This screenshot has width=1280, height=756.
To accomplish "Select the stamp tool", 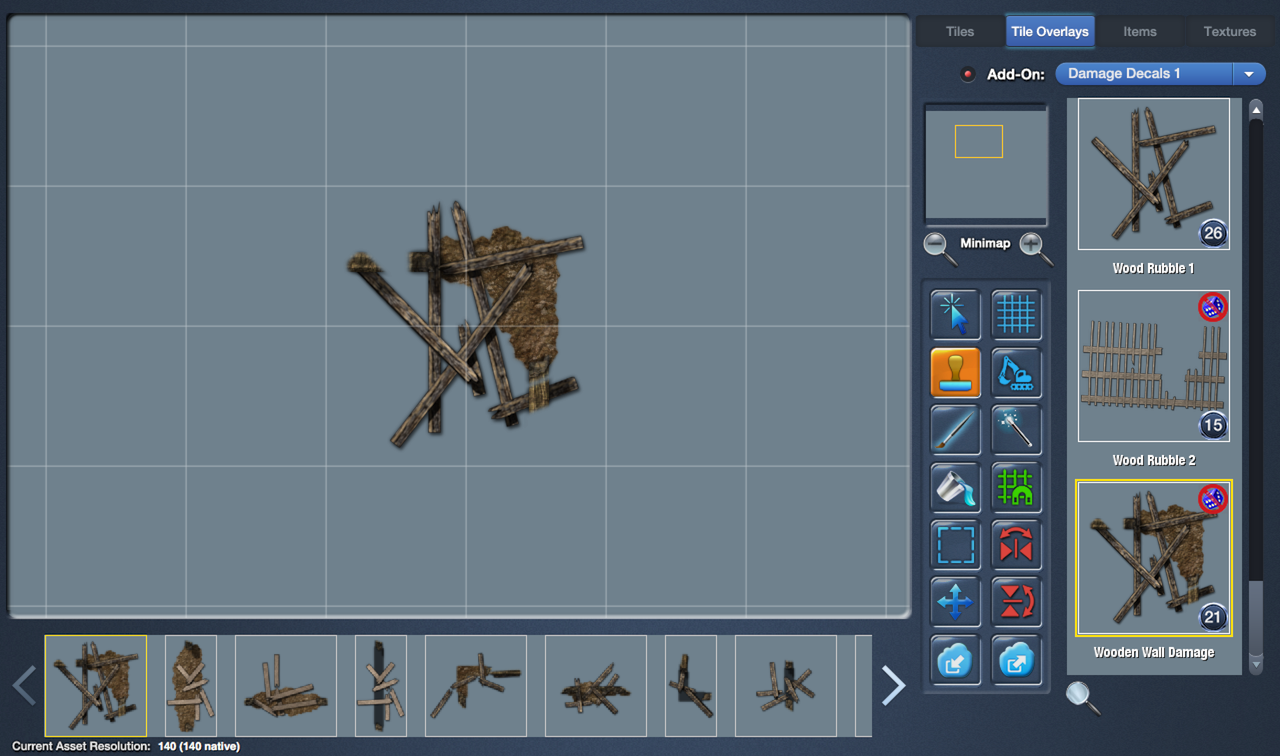I will click(955, 373).
